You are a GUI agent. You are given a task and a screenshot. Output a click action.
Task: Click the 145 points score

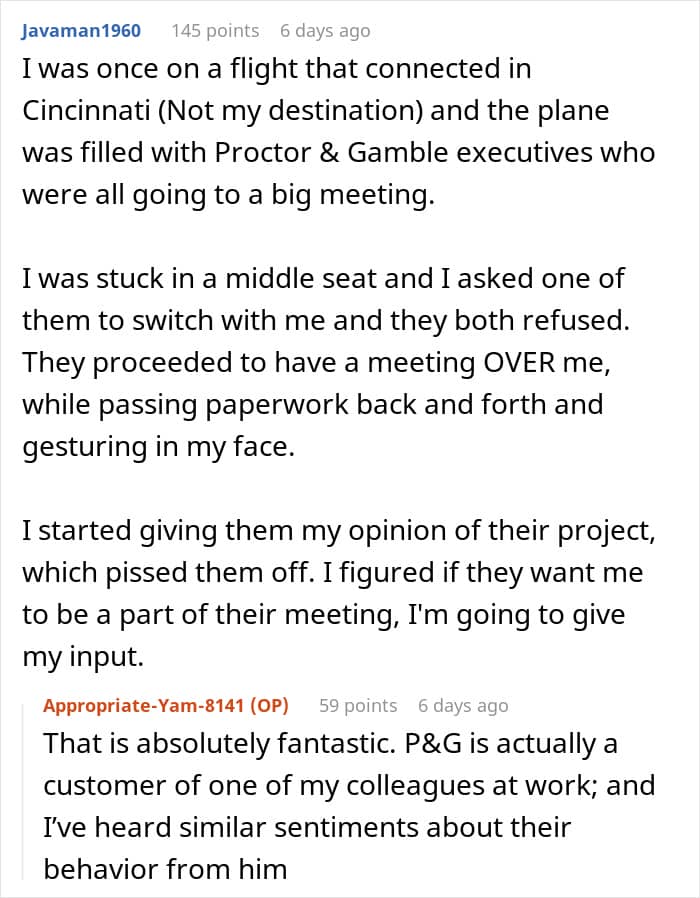click(215, 30)
